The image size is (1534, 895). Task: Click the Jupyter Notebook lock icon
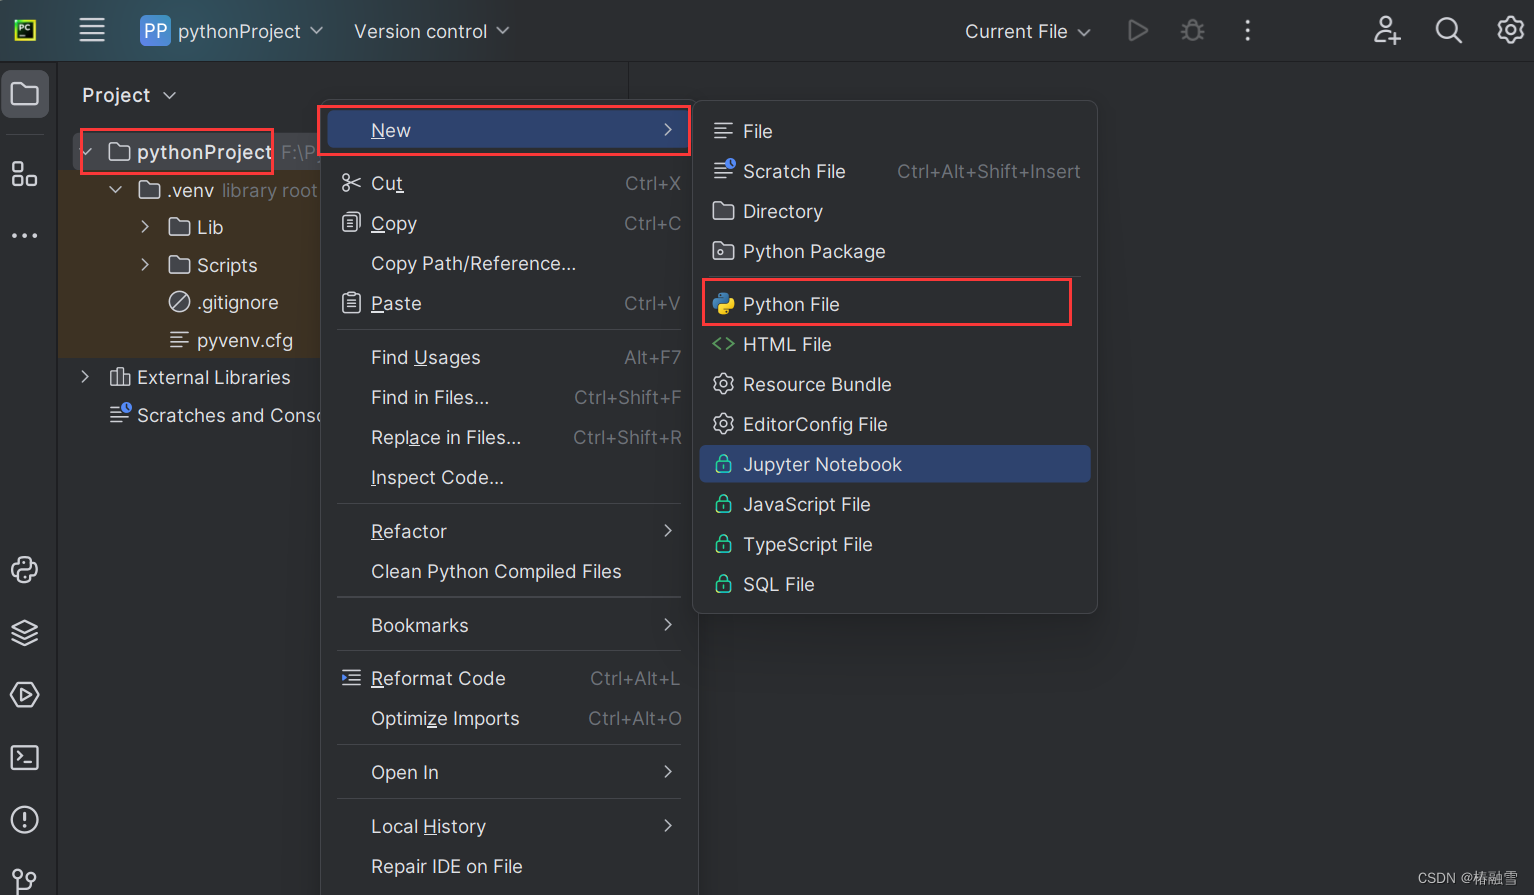[x=724, y=464]
